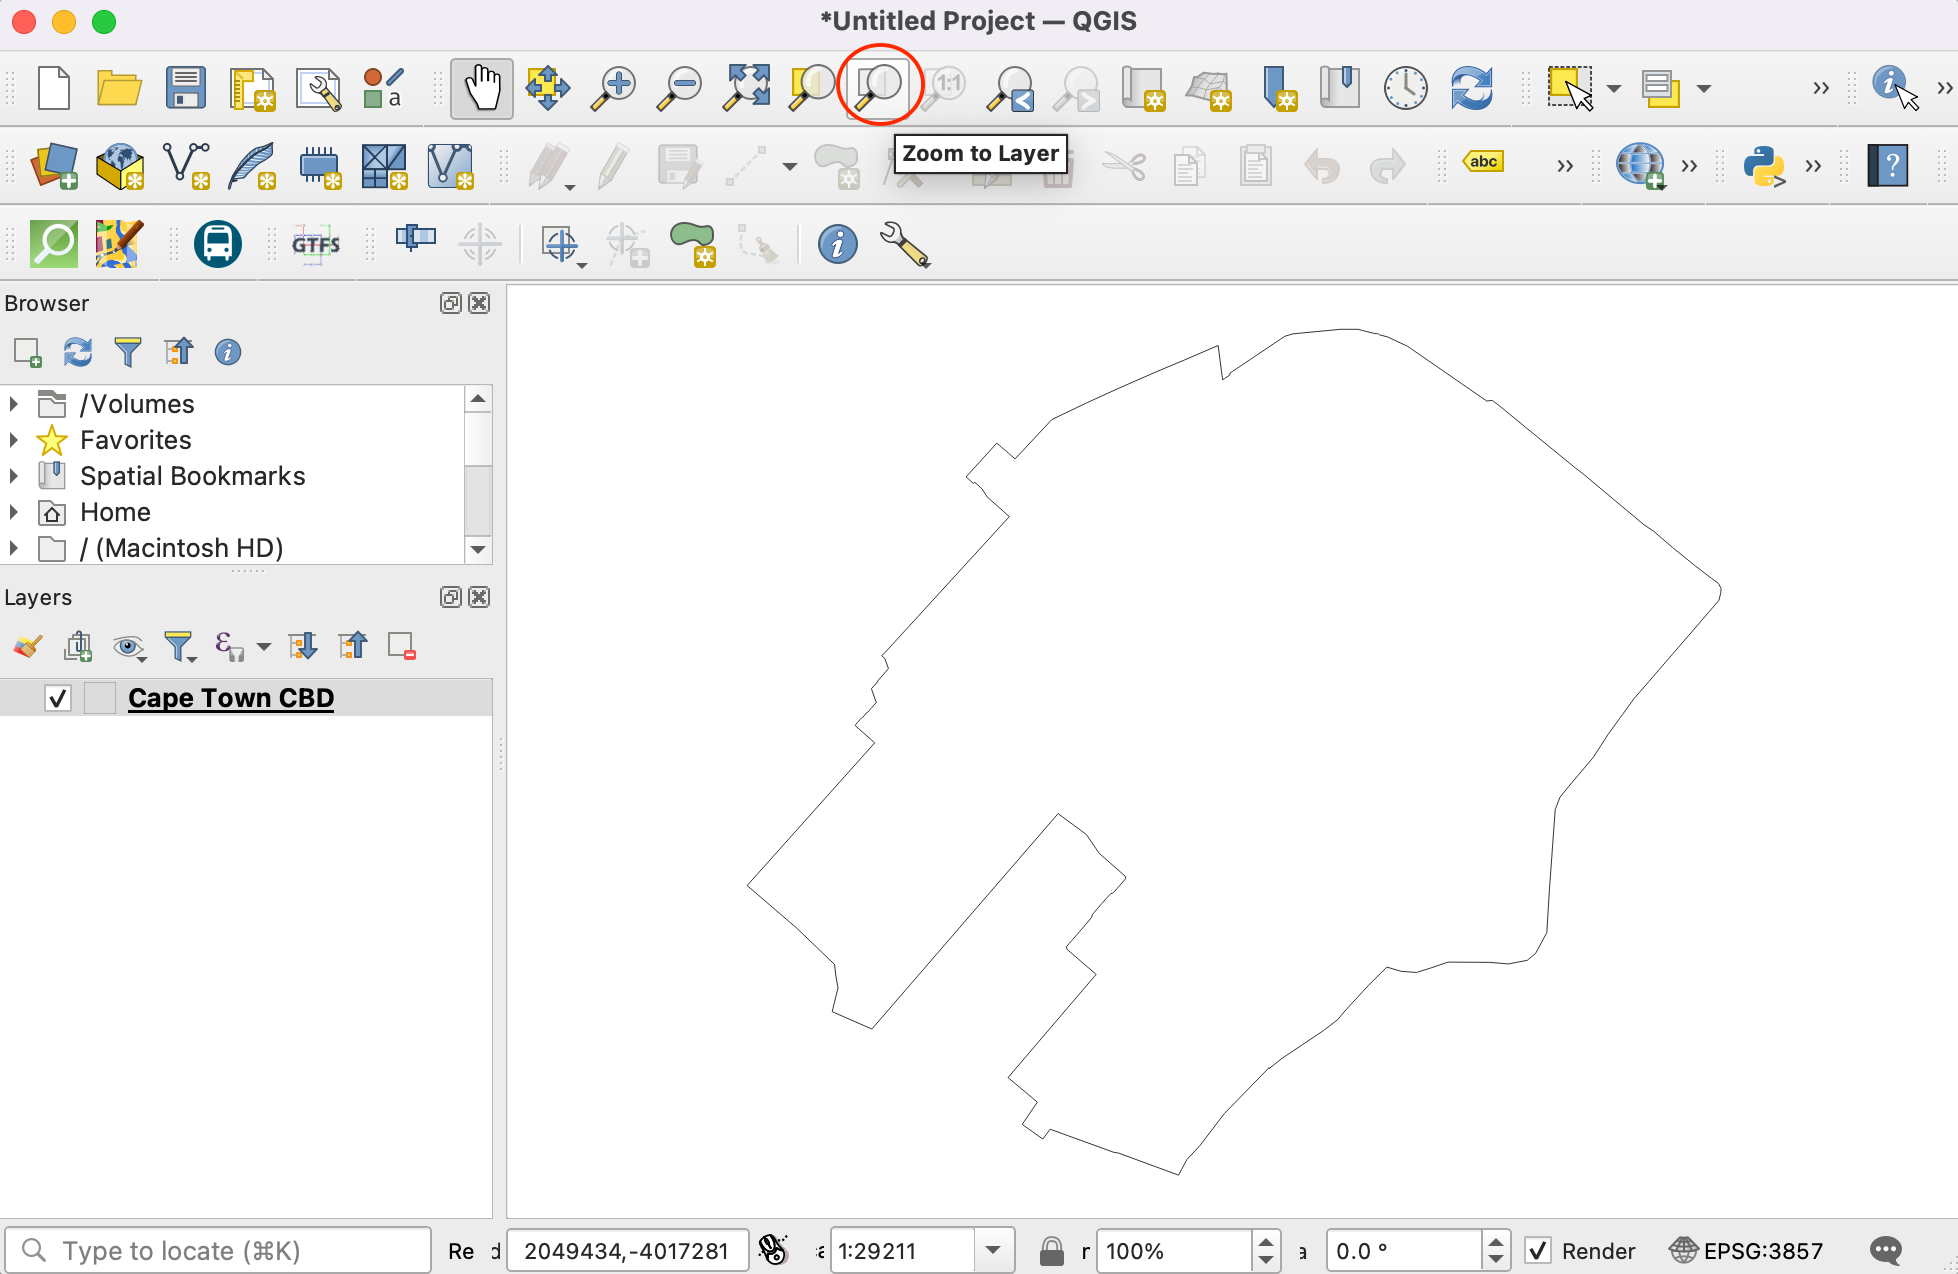Select the Pan Map hand tool
This screenshot has height=1274, width=1958.
[x=481, y=88]
